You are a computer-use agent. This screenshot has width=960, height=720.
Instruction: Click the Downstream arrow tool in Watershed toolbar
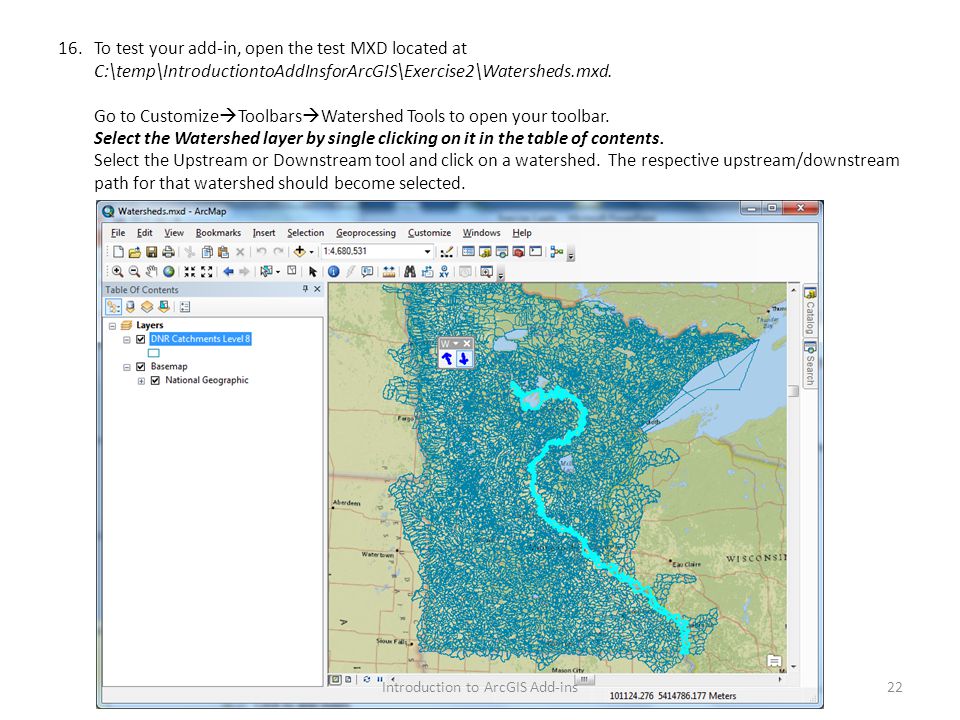pos(464,359)
